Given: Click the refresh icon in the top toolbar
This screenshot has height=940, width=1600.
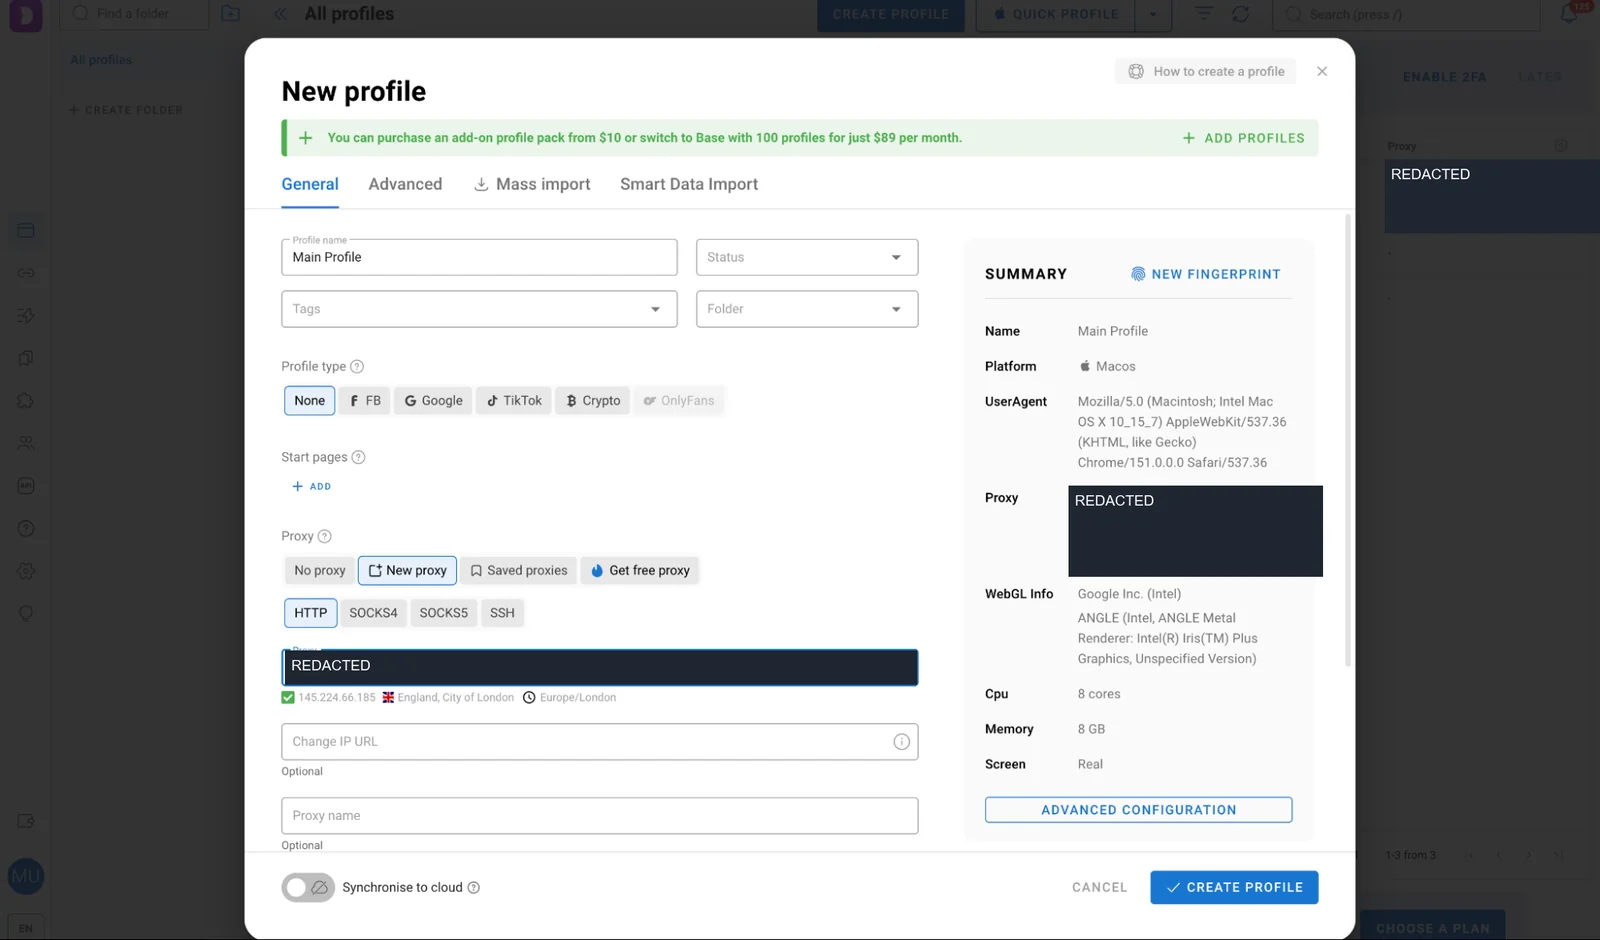Looking at the screenshot, I should 1240,14.
